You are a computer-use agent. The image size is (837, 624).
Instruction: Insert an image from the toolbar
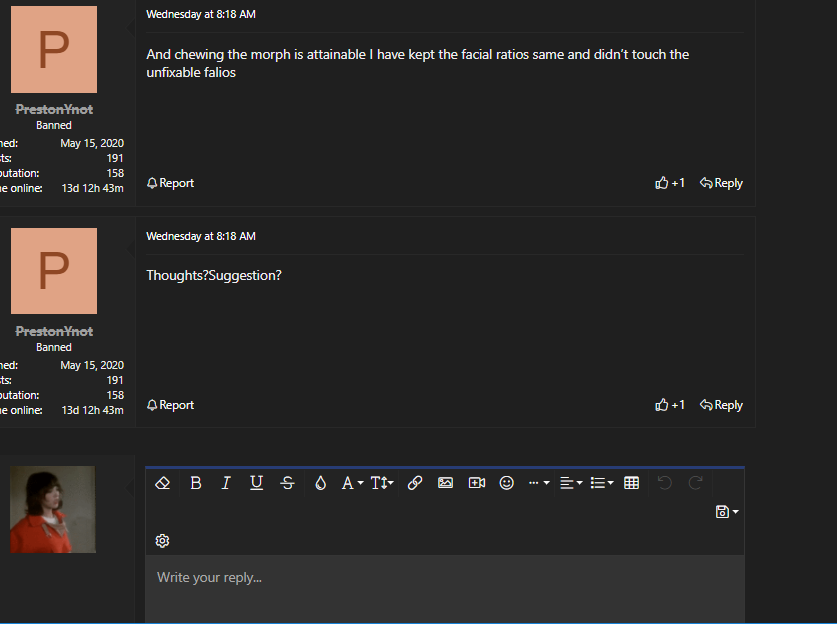click(x=445, y=483)
